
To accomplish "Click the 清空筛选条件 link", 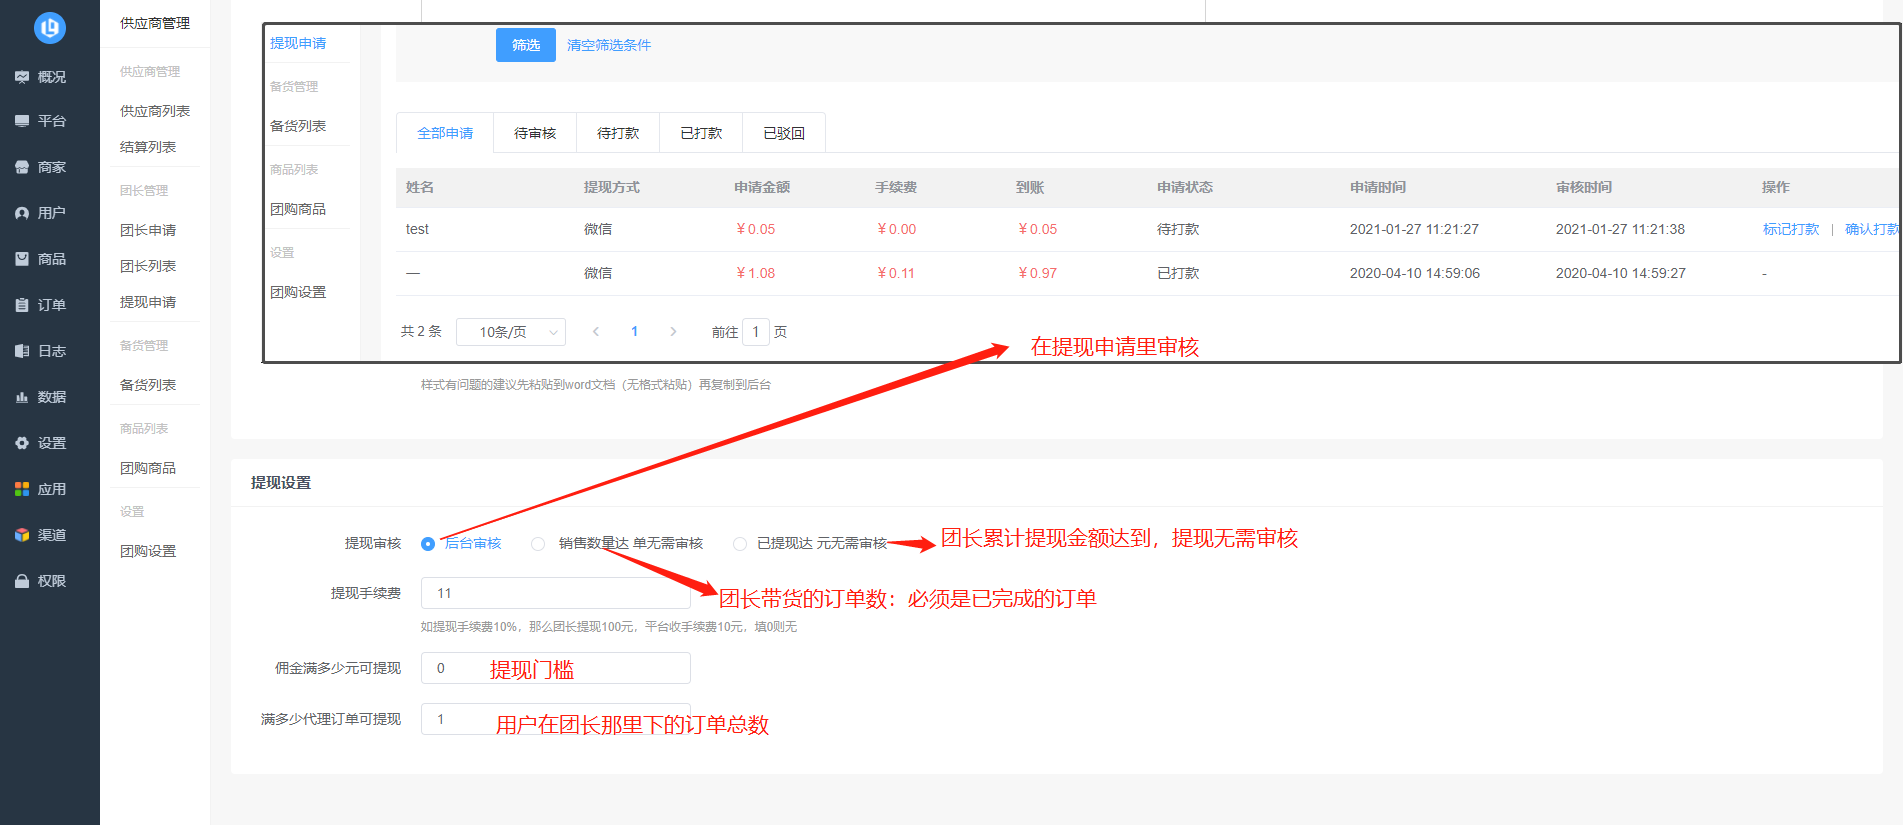I will pyautogui.click(x=608, y=45).
